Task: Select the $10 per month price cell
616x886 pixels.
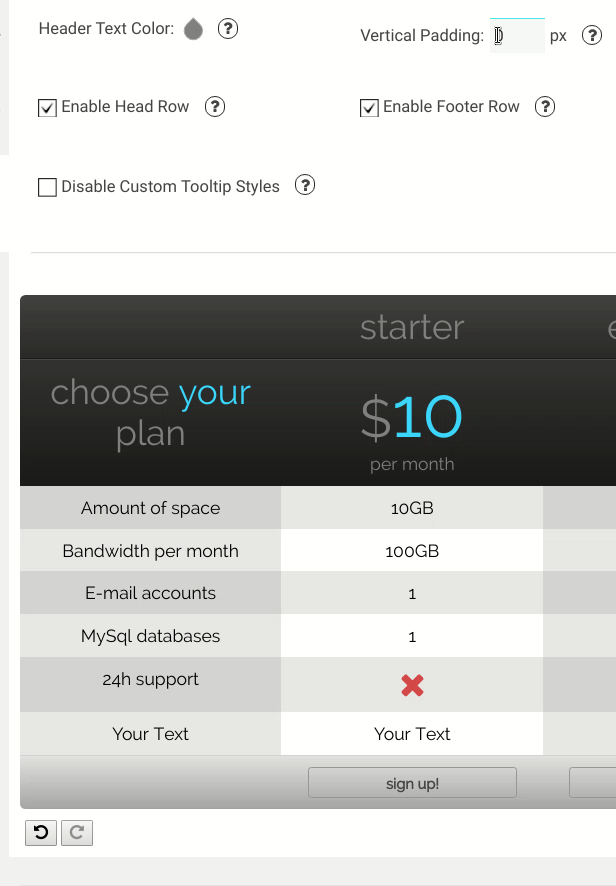Action: point(412,423)
